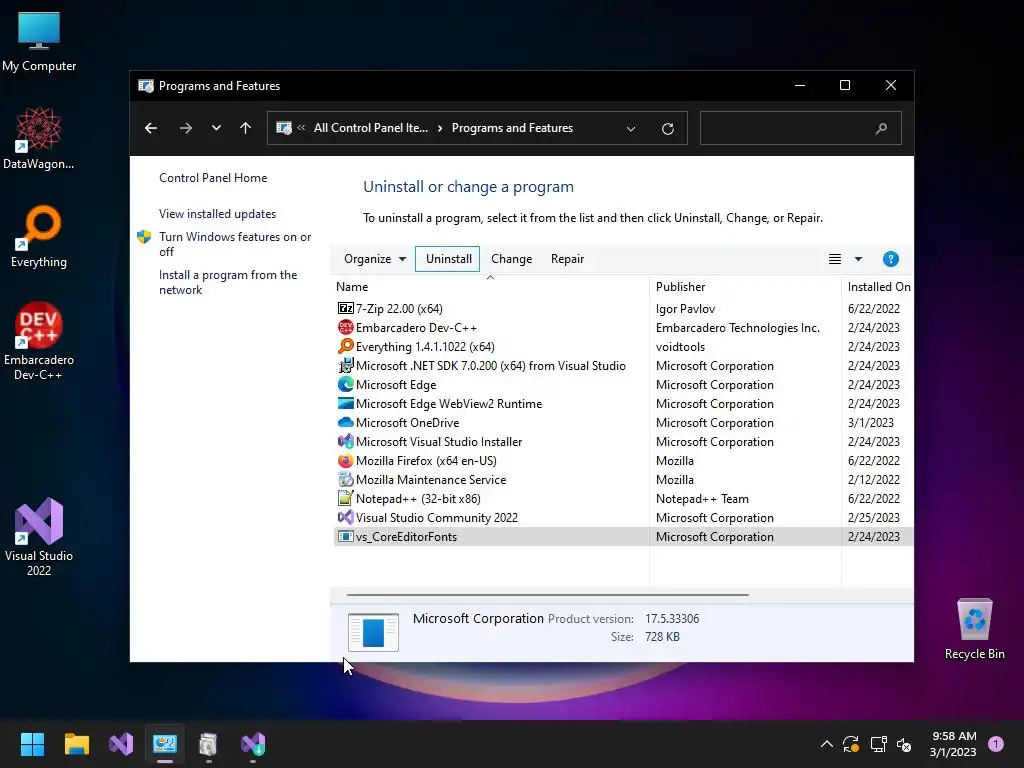The width and height of the screenshot is (1024, 768).
Task: Open Visual Studio from the taskbar
Action: 121,744
